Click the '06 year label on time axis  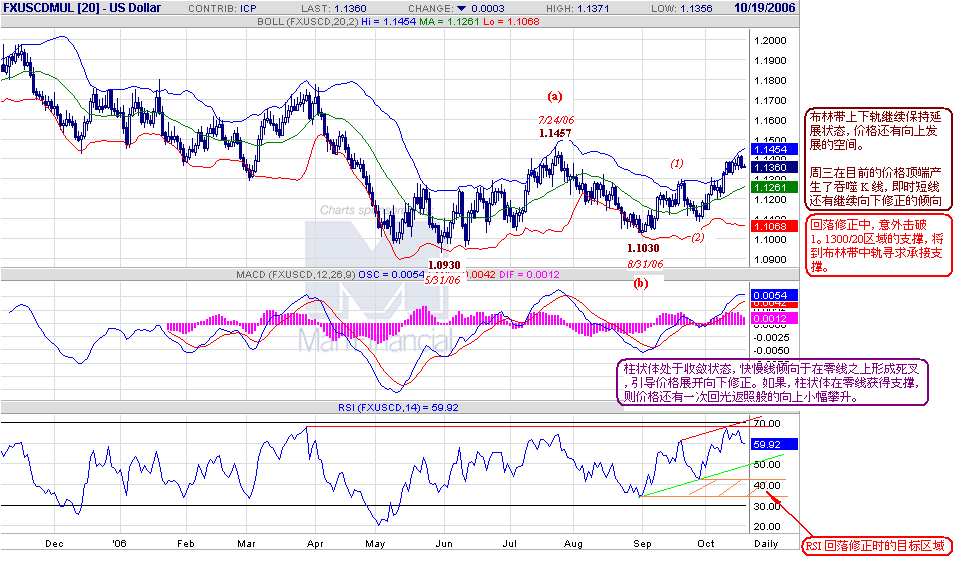click(119, 544)
